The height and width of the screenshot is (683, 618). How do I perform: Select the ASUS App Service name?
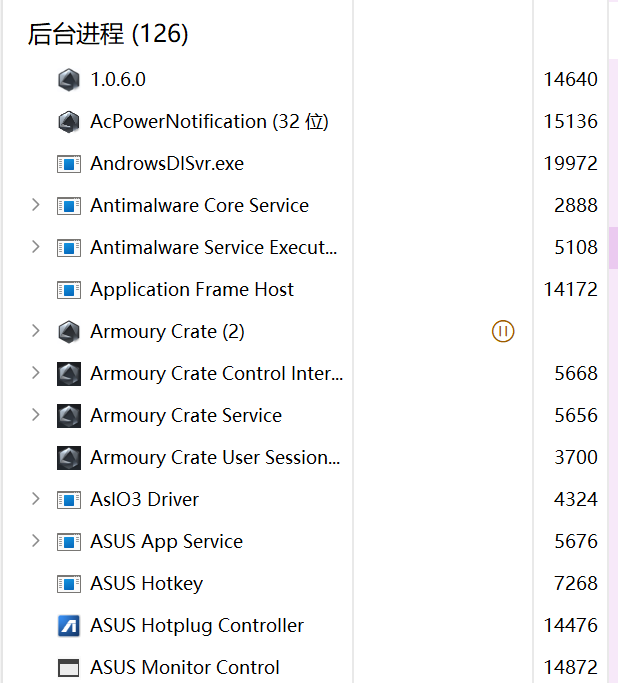point(166,542)
